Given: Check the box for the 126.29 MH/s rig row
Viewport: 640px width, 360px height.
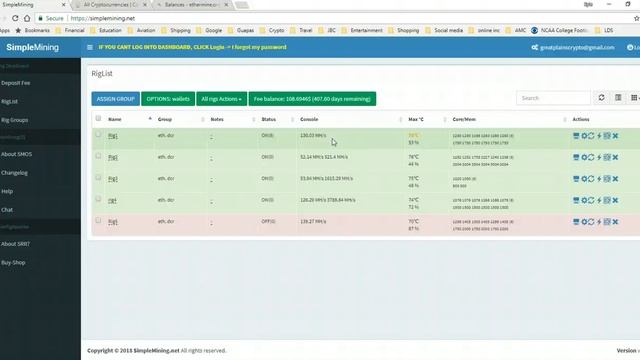Looking at the screenshot, I should click(98, 199).
